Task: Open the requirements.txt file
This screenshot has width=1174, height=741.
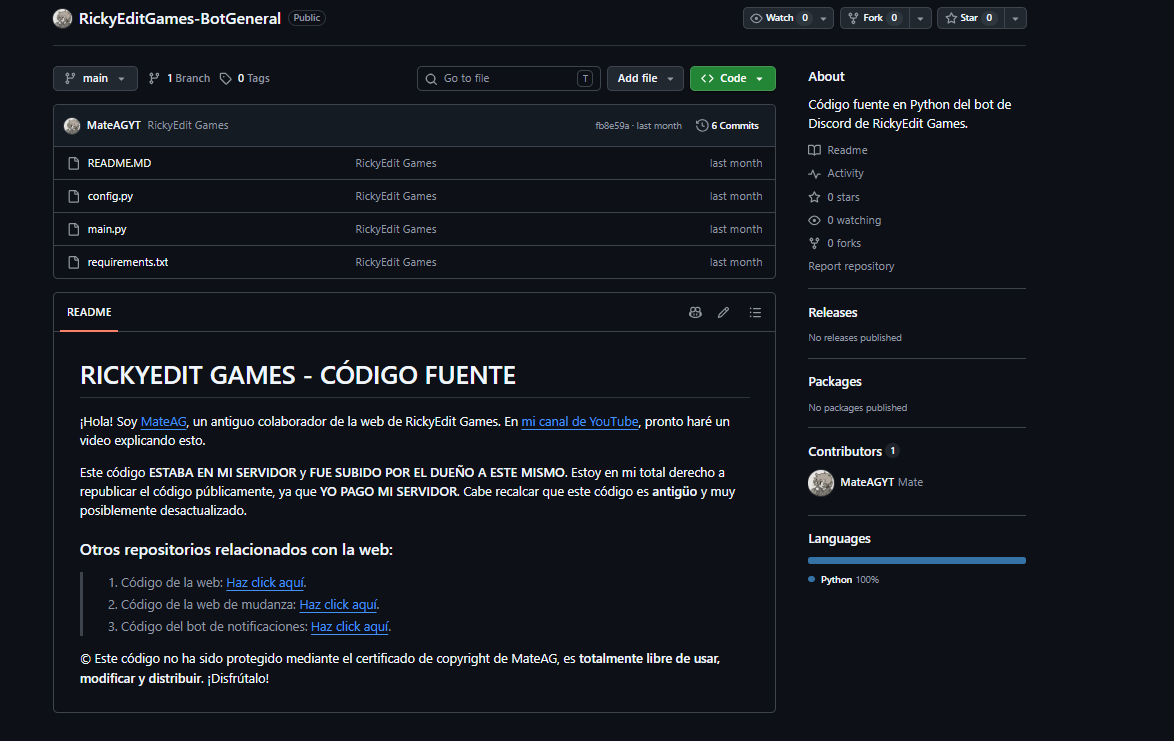Action: [128, 262]
